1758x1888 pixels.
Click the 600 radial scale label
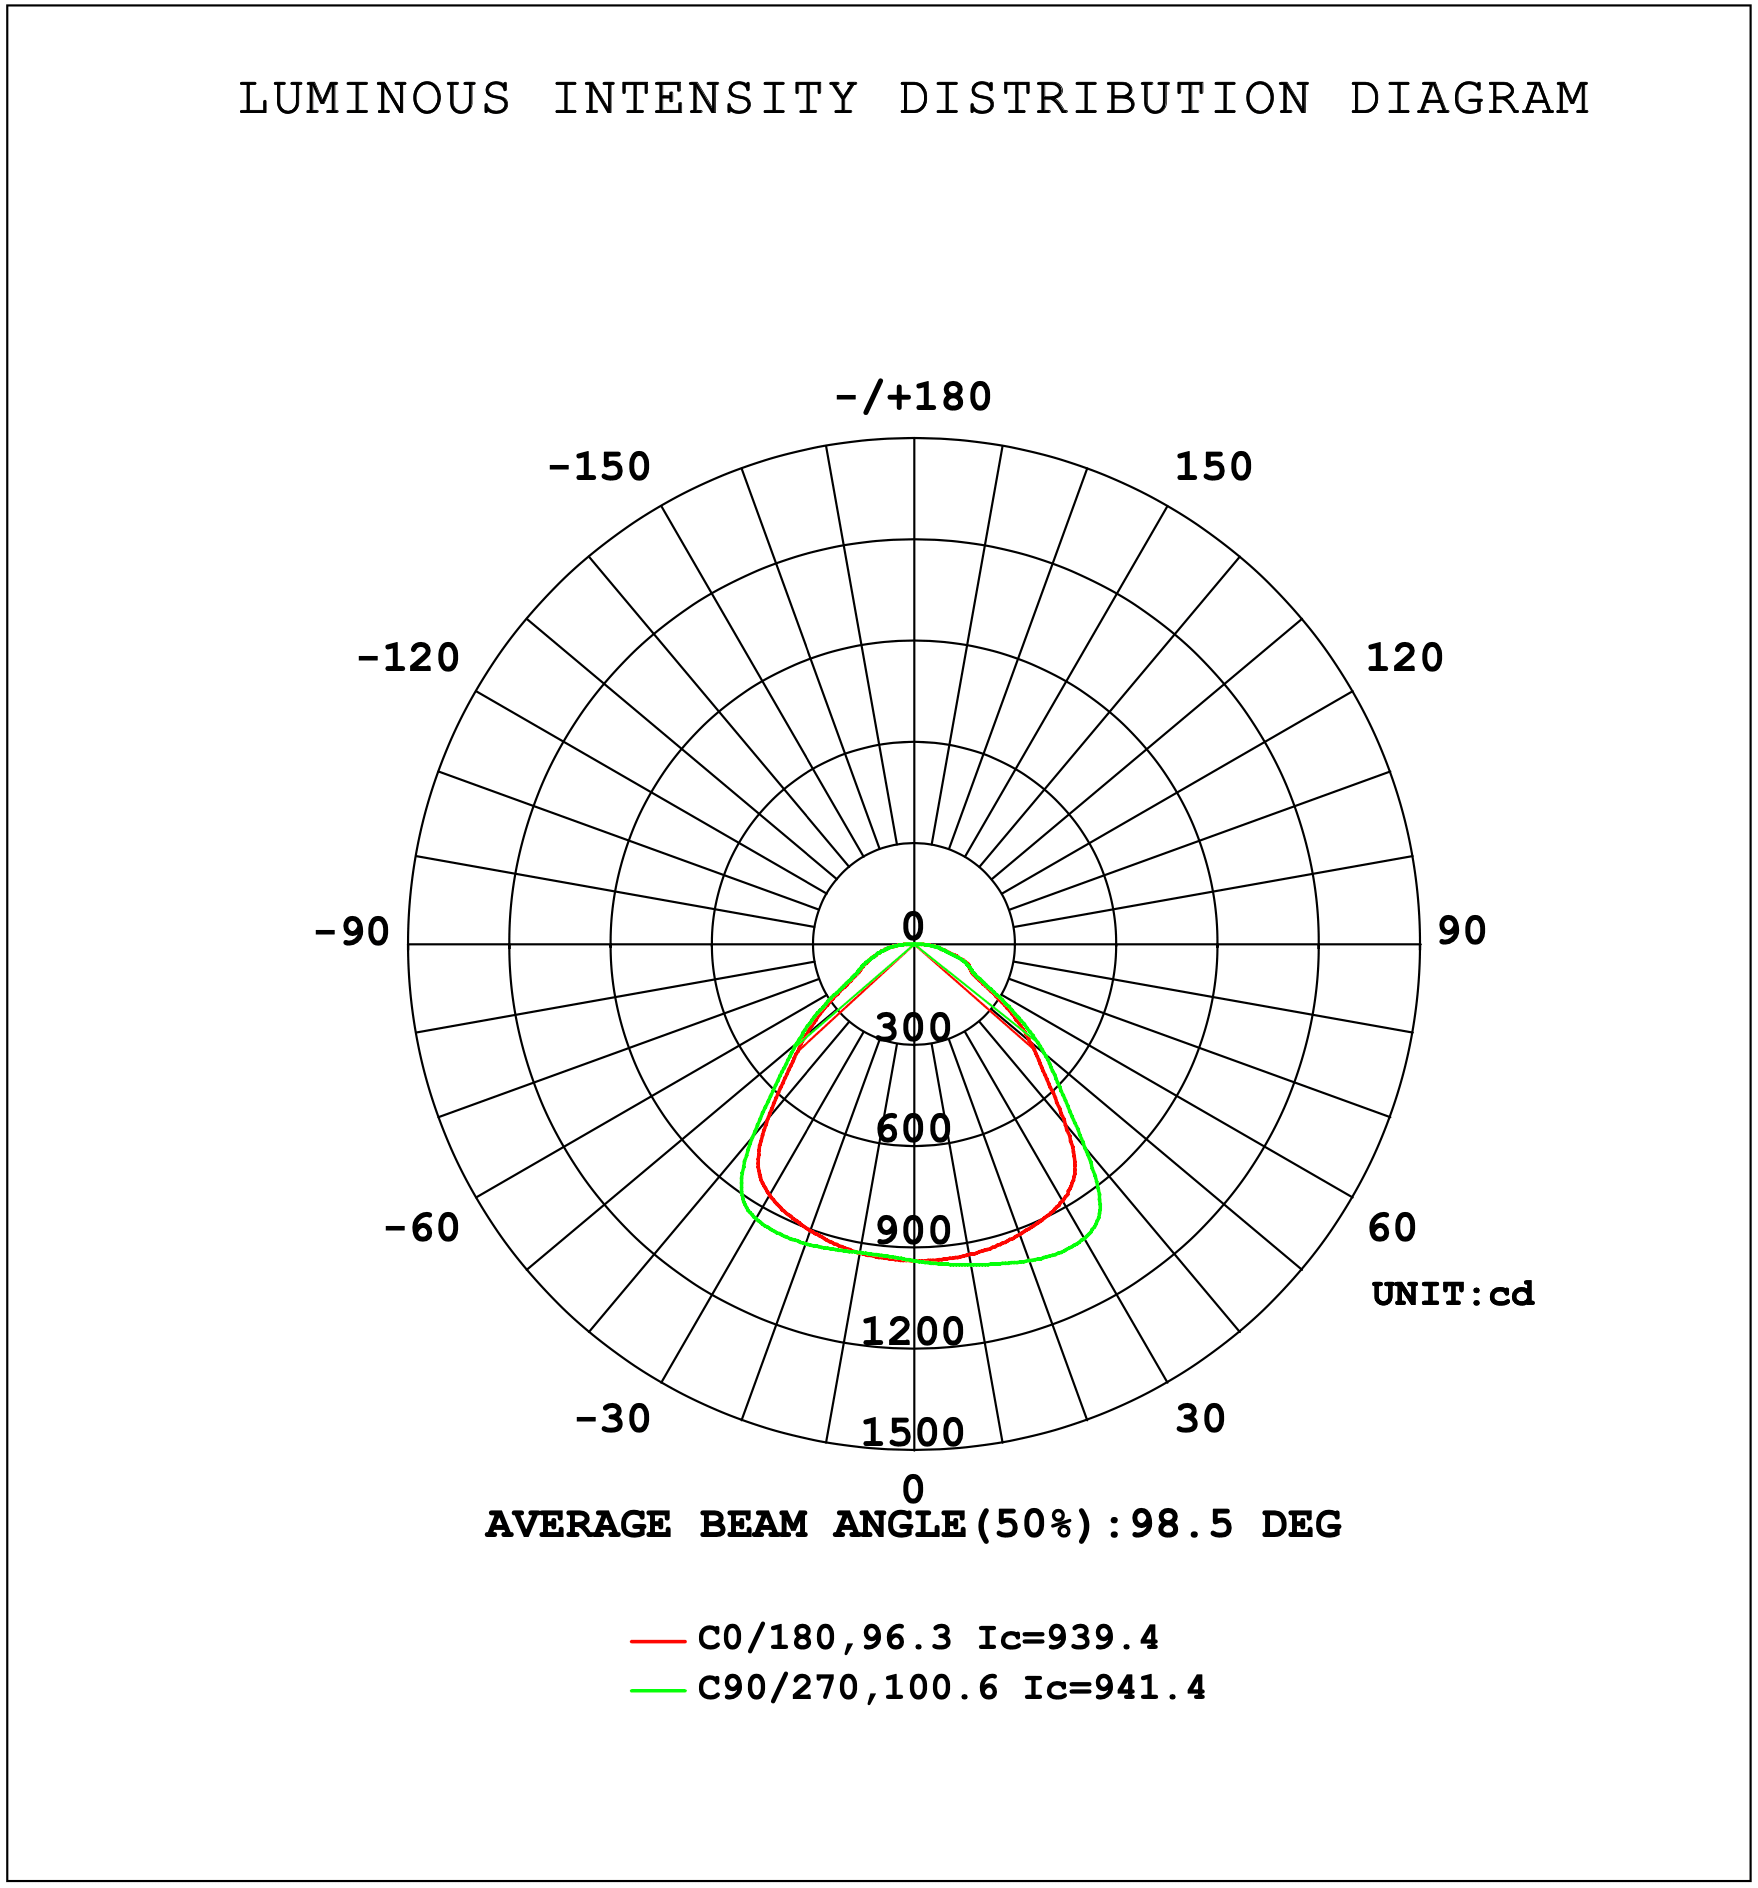(x=913, y=1129)
